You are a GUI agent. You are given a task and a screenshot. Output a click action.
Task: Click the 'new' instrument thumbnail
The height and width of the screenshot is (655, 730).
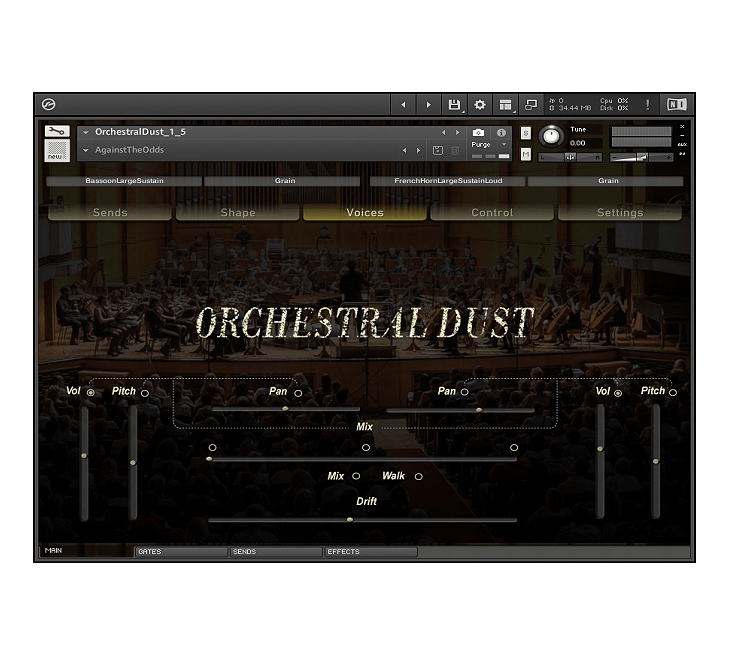[57, 151]
